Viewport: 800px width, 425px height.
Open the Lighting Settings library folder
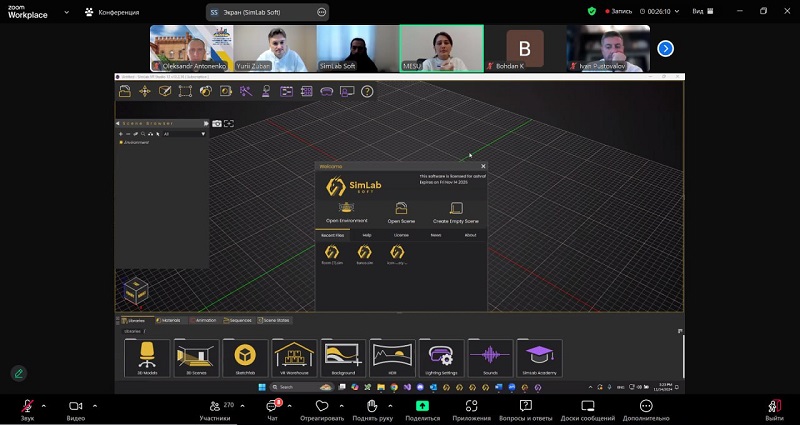click(x=441, y=358)
